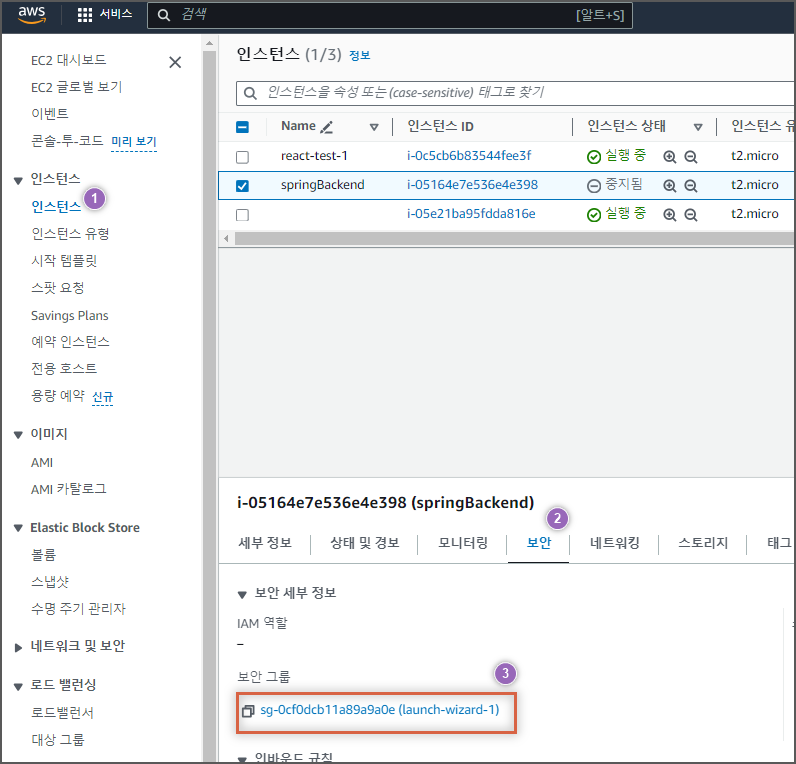796x764 pixels.
Task: Click the 정보 link beside 인스턴스
Action: [x=359, y=55]
